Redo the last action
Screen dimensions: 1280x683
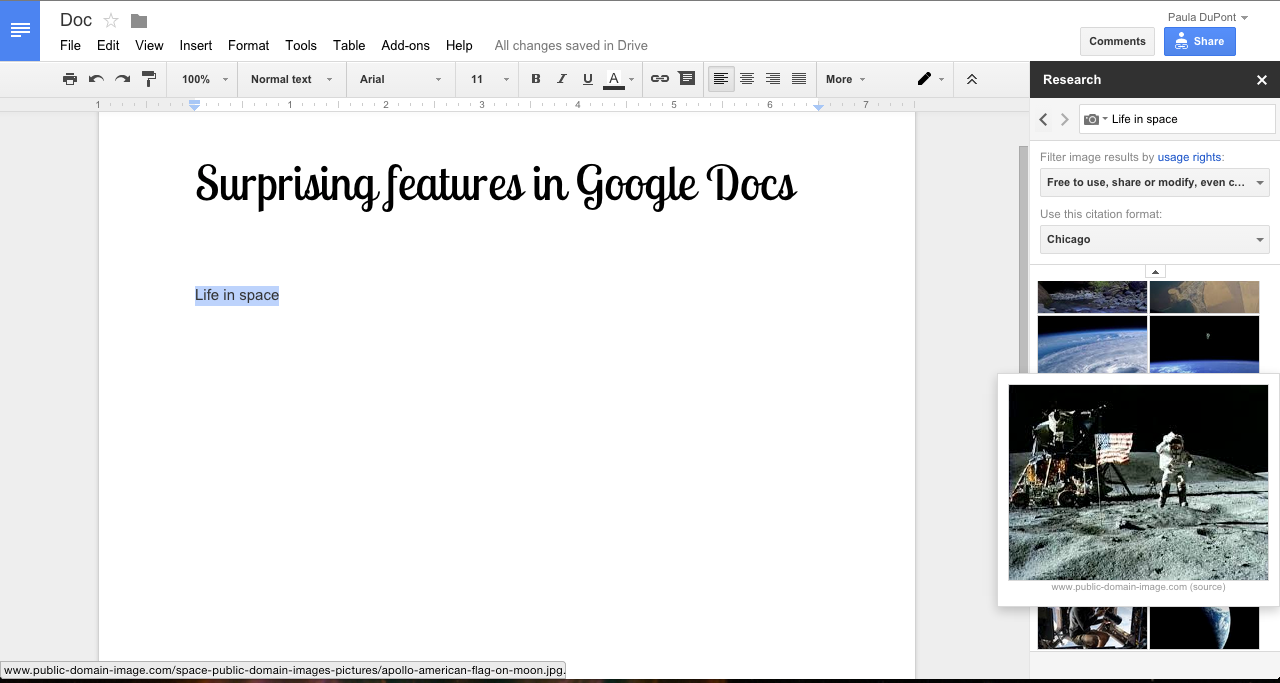click(122, 79)
